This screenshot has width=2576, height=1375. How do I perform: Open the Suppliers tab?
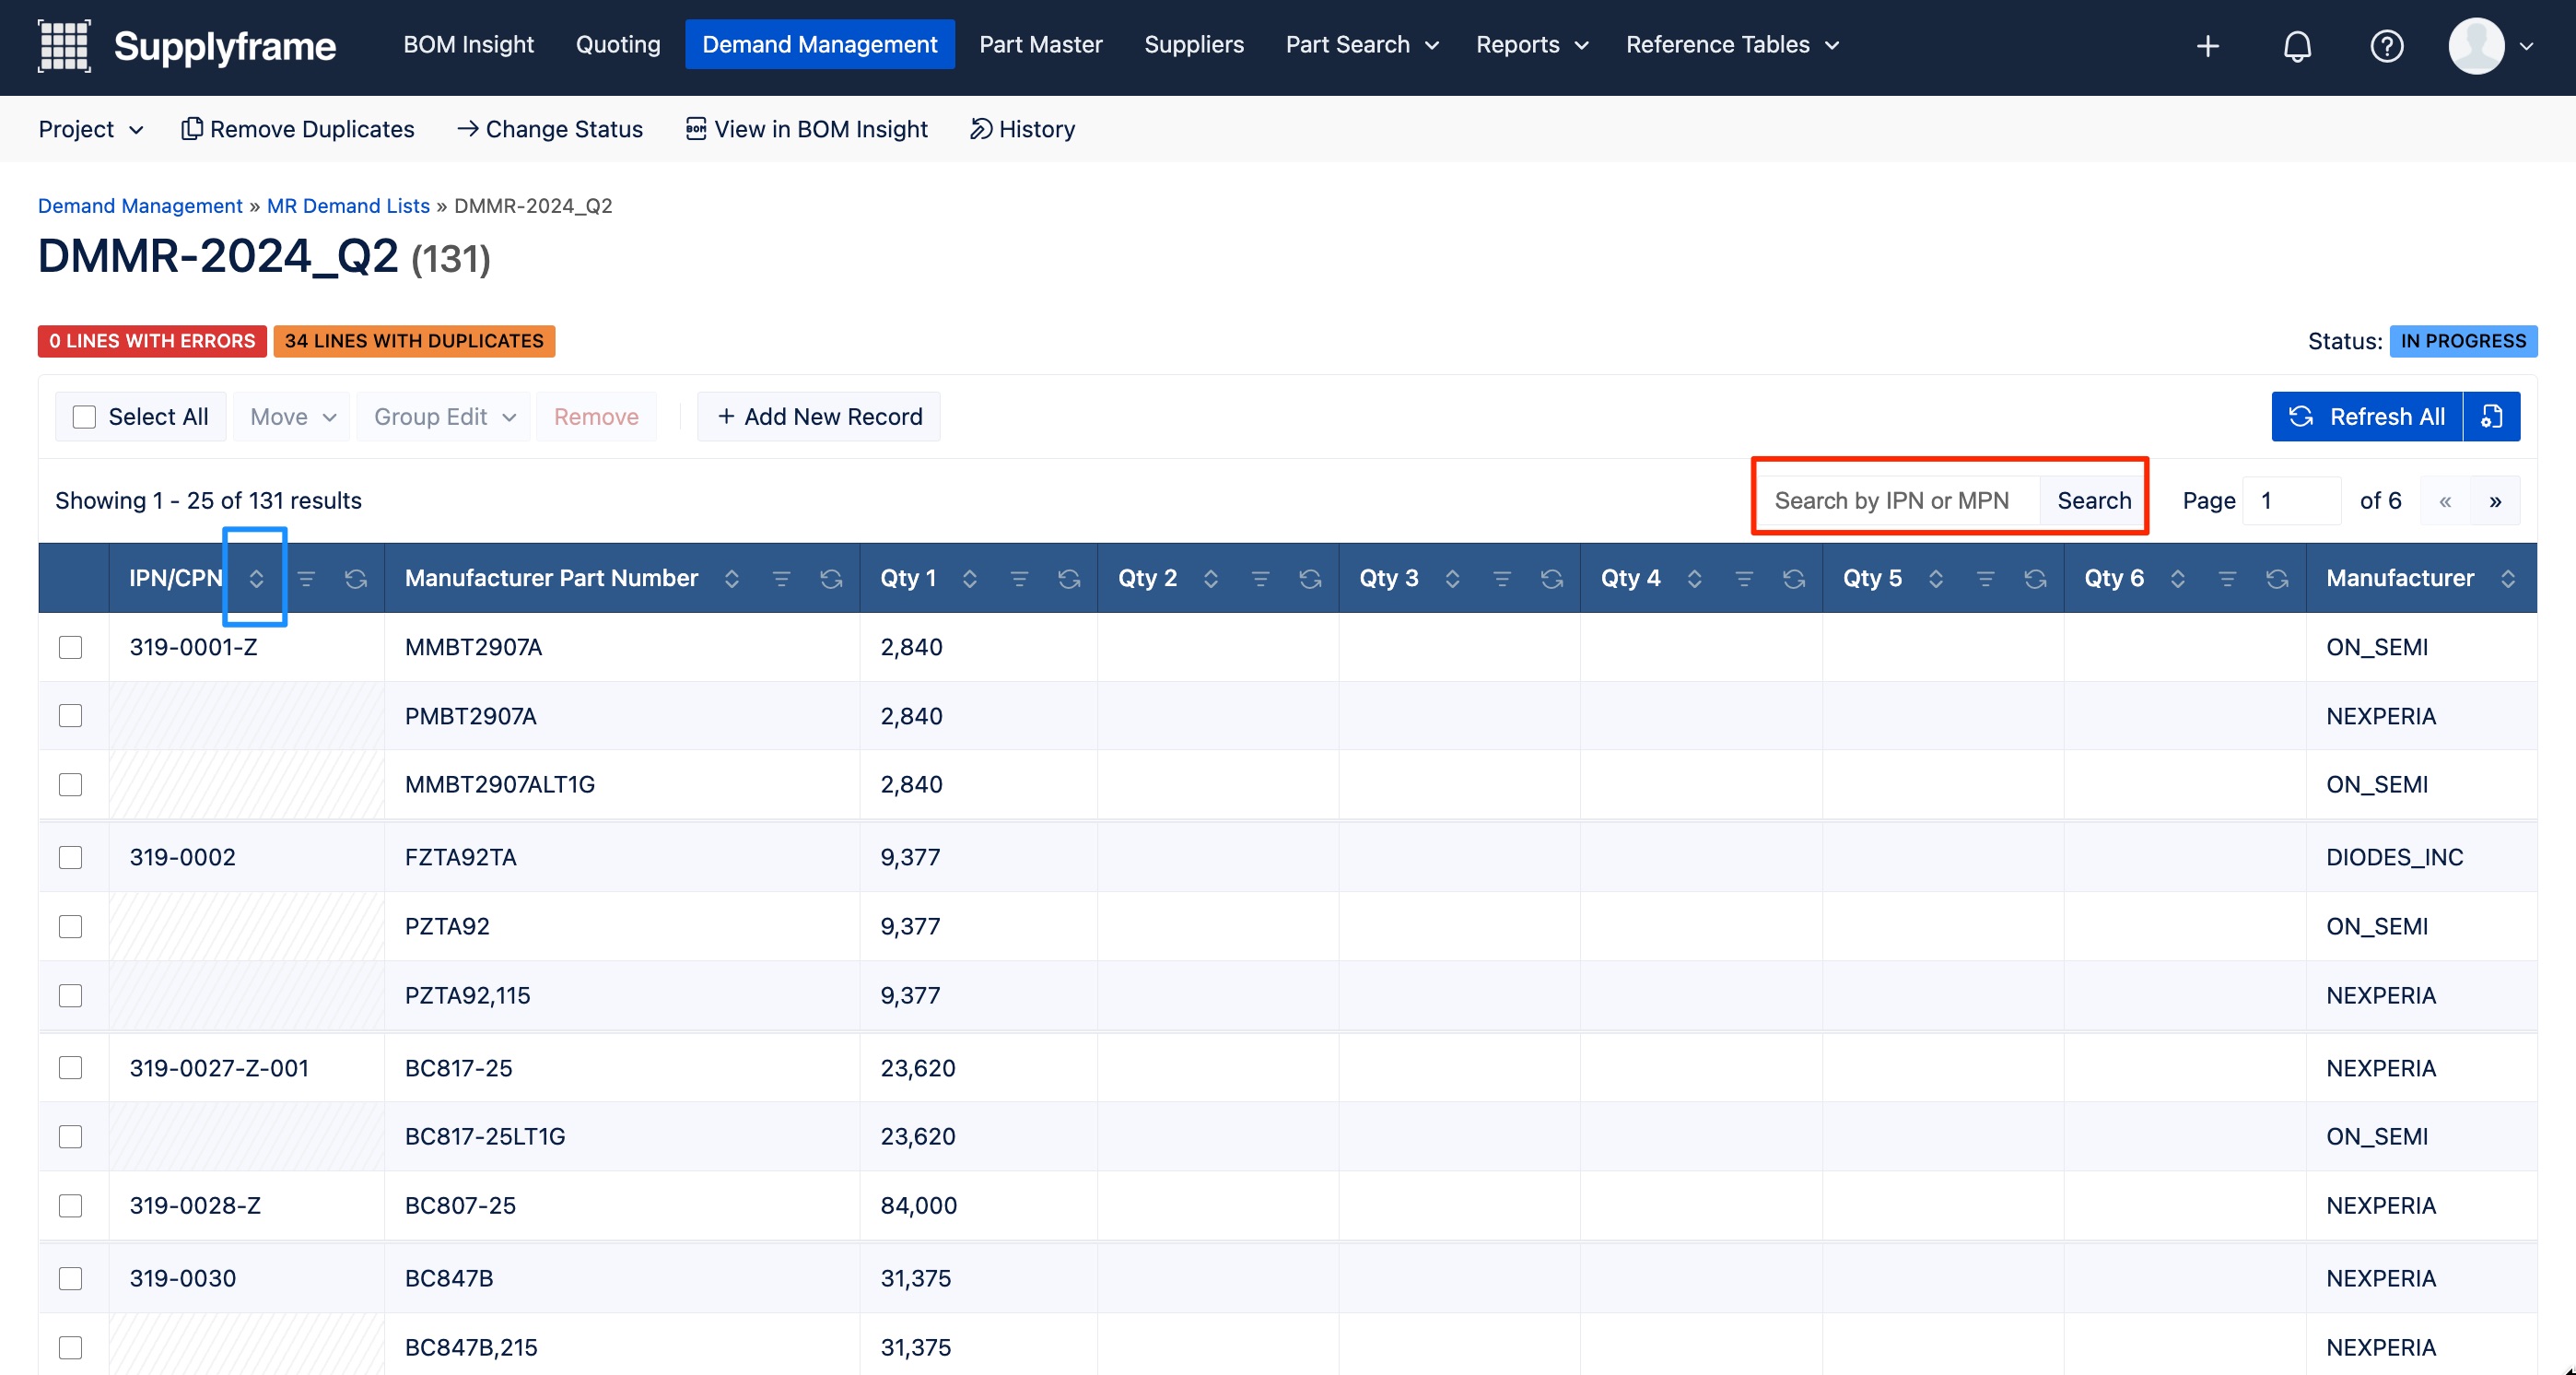(1194, 45)
